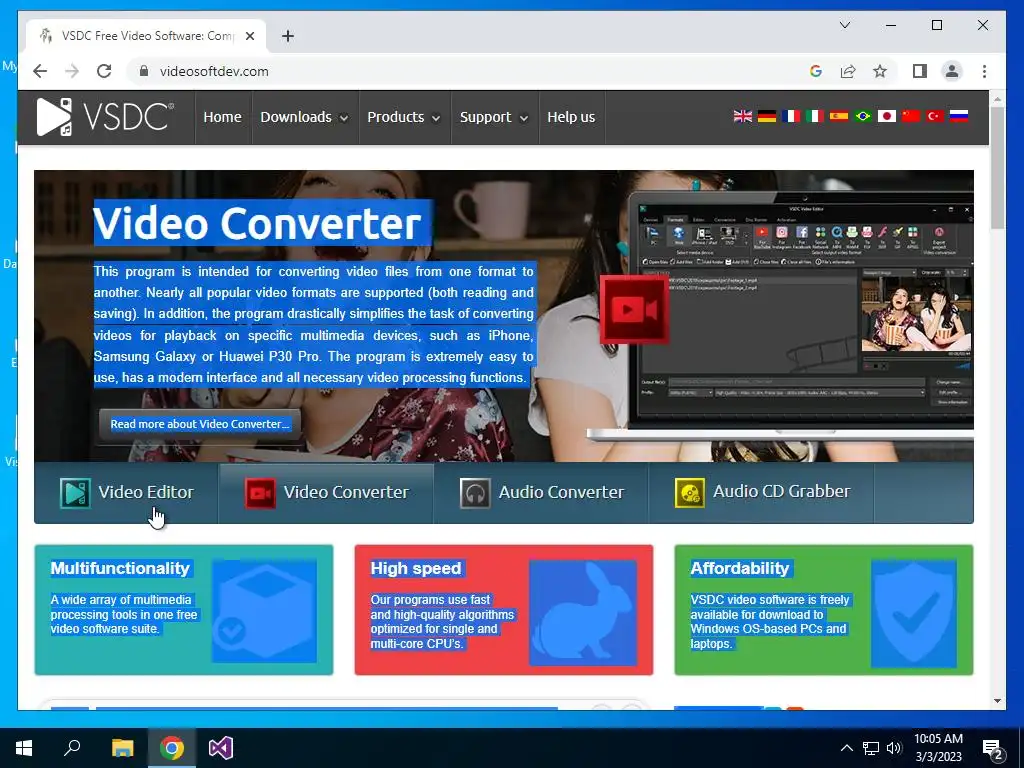The image size is (1024, 768).
Task: Open the Windows Start menu
Action: [x=24, y=748]
